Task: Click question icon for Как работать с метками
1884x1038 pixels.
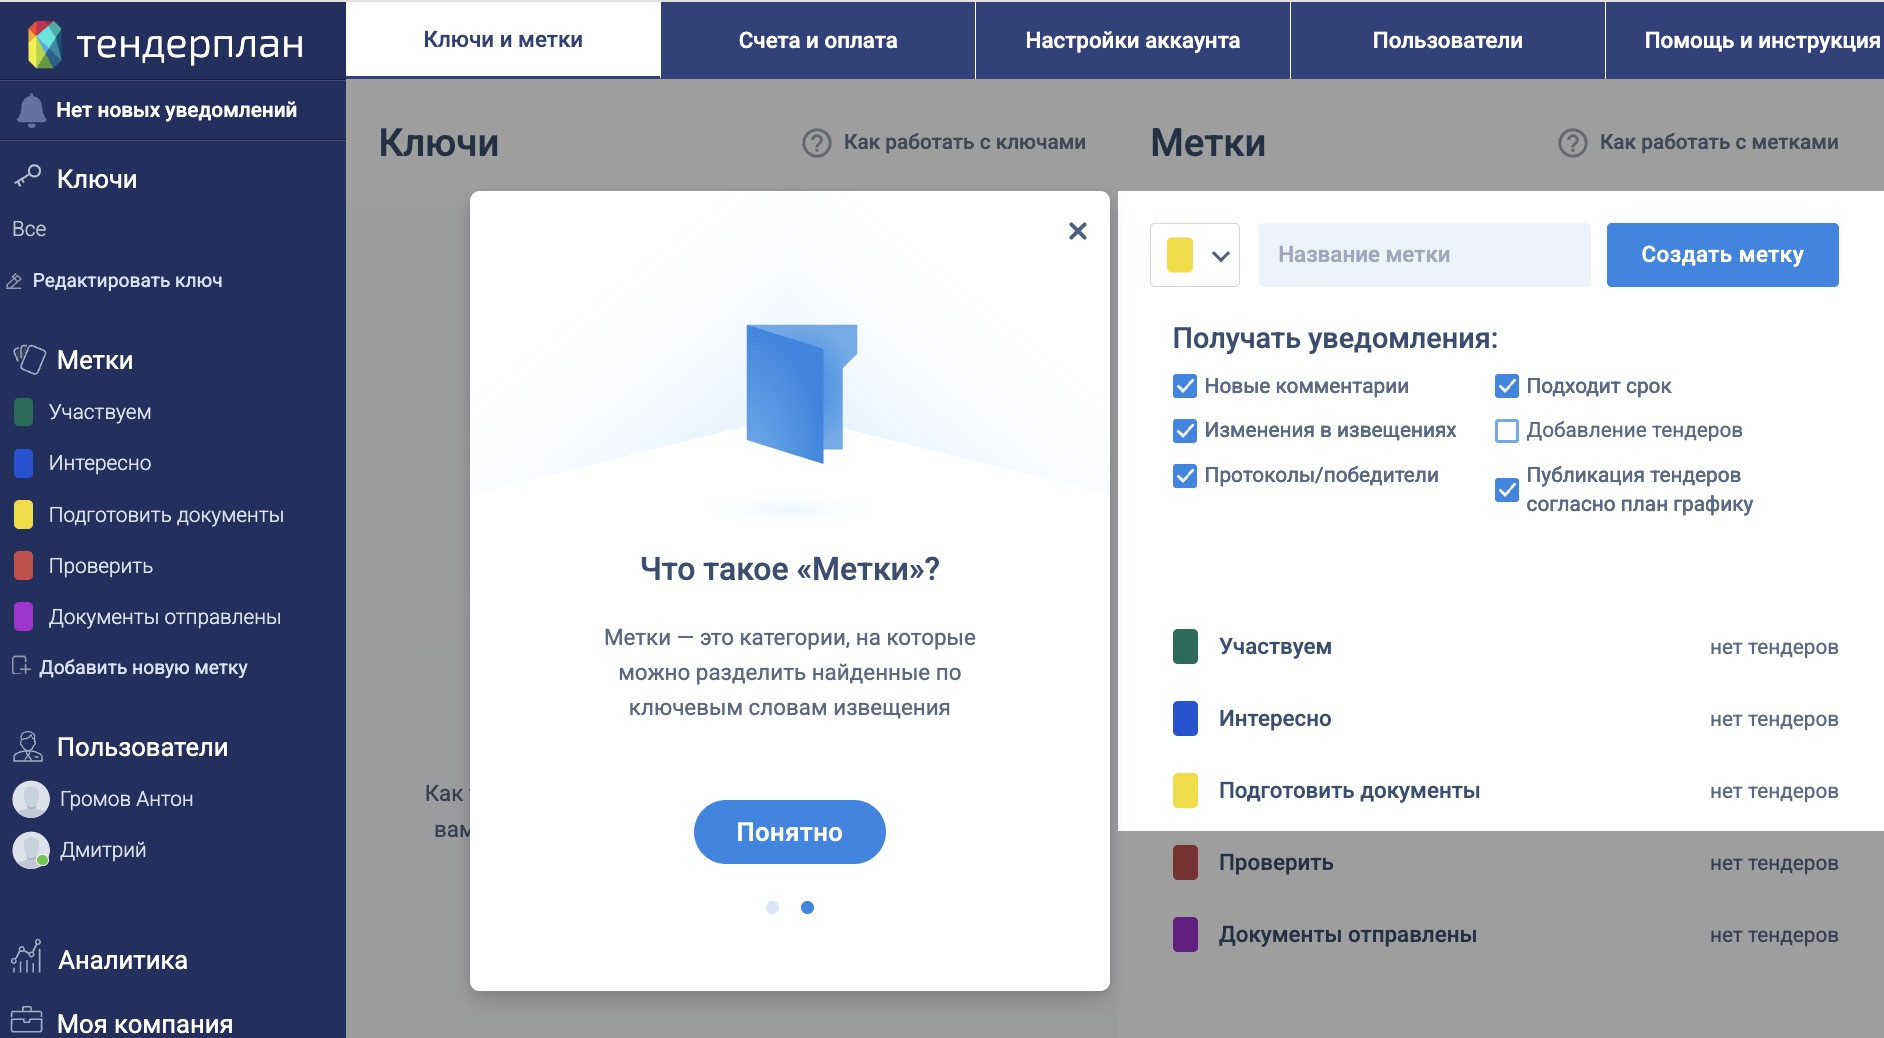Action: point(1572,143)
